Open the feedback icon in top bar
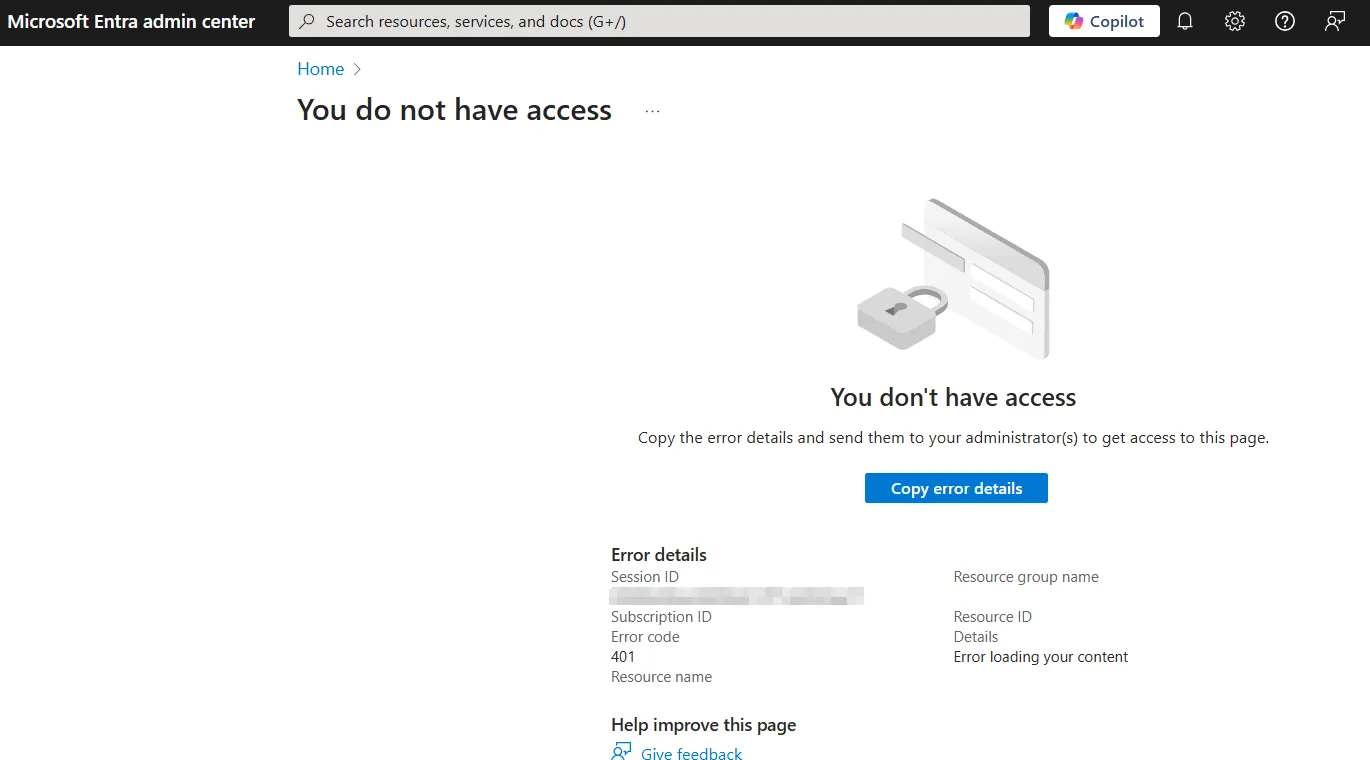Viewport: 1370px width, 760px height. pos(1335,21)
